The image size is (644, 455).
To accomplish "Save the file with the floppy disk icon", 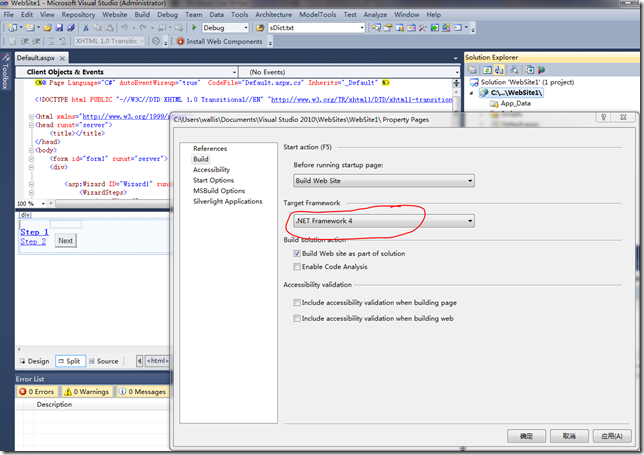I will point(59,28).
